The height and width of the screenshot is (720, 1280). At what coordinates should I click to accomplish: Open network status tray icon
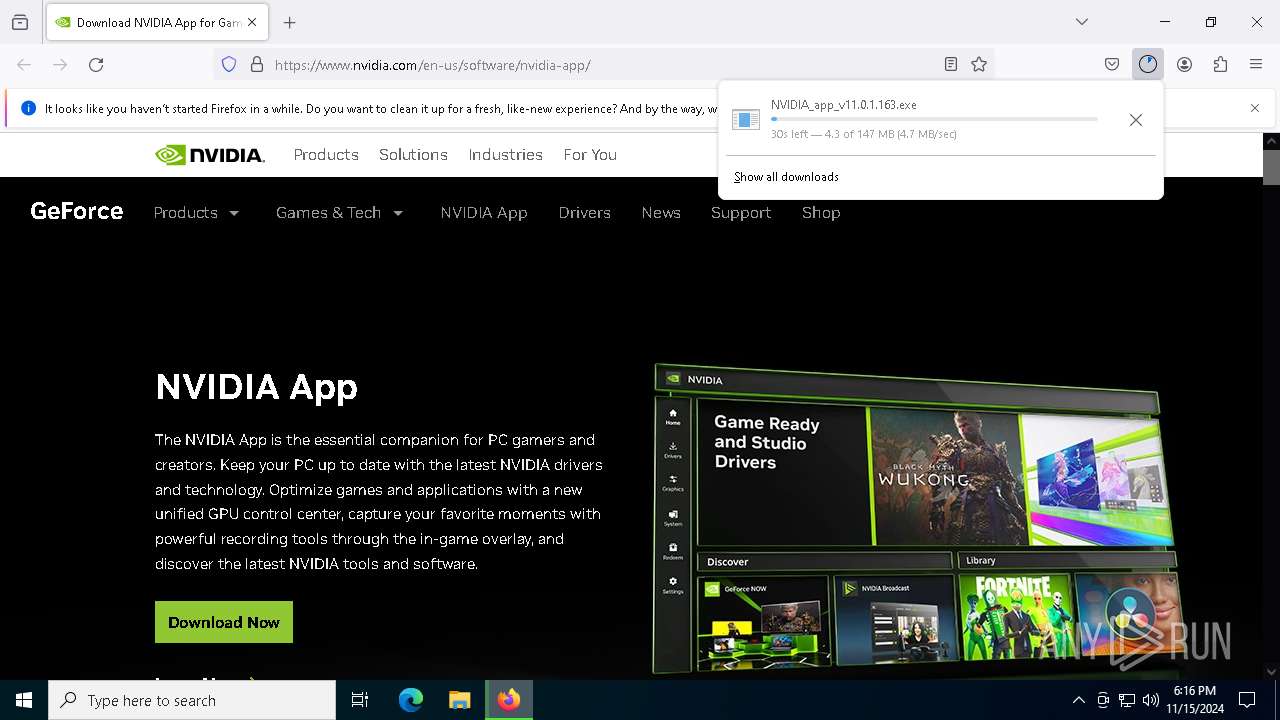[1127, 700]
